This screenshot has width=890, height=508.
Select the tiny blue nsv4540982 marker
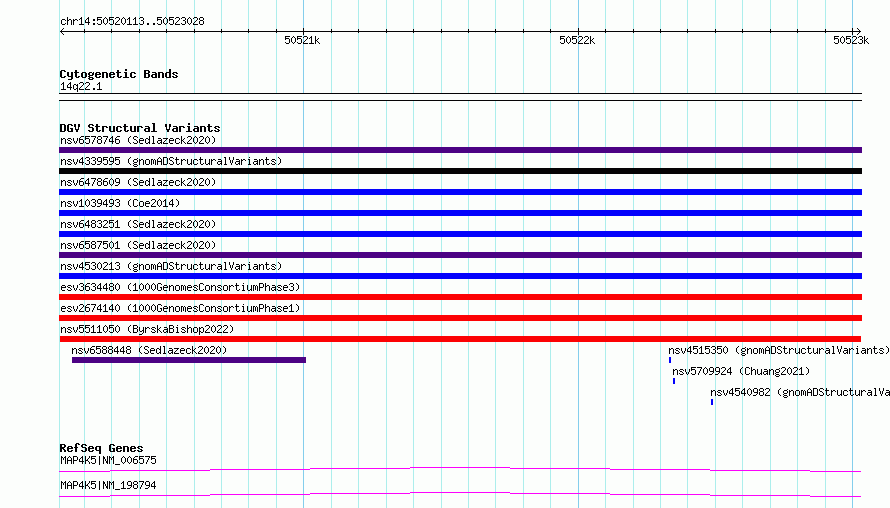(712, 402)
